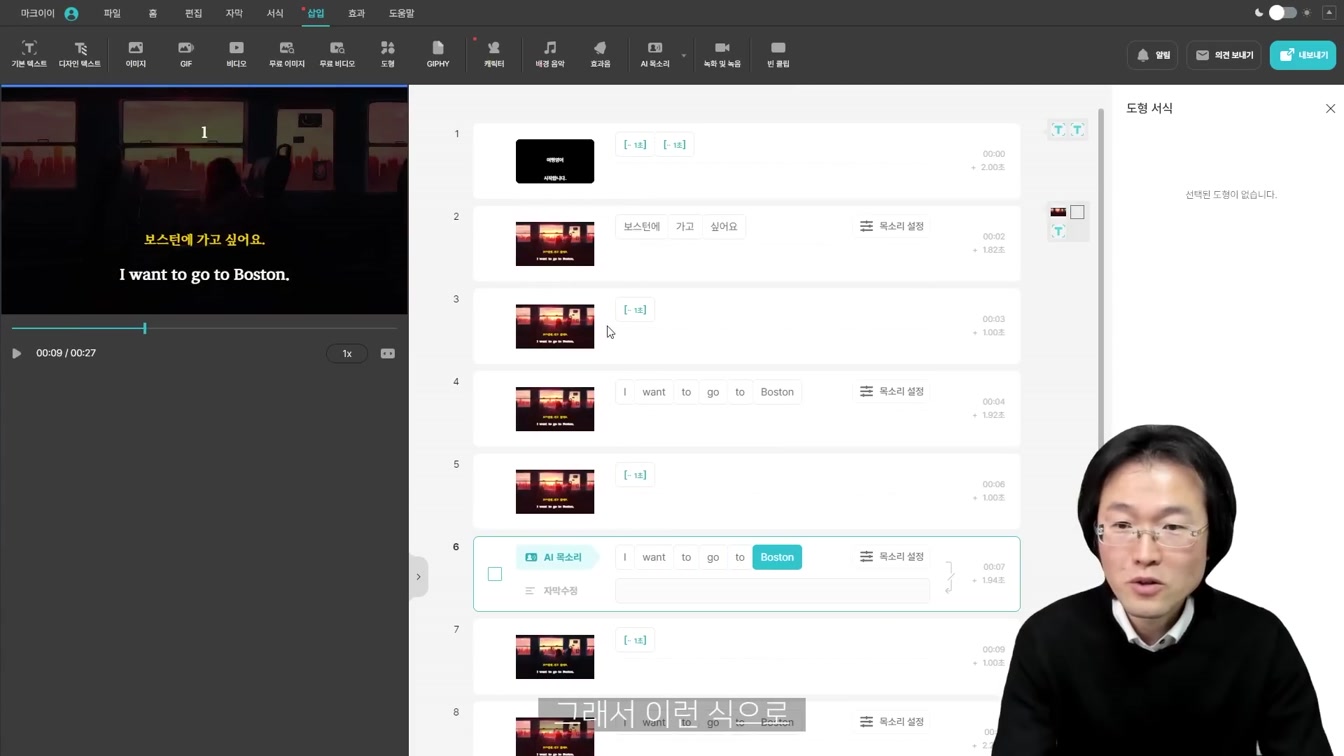Expand the AI 목소리 dropdown arrow

(x=684, y=56)
